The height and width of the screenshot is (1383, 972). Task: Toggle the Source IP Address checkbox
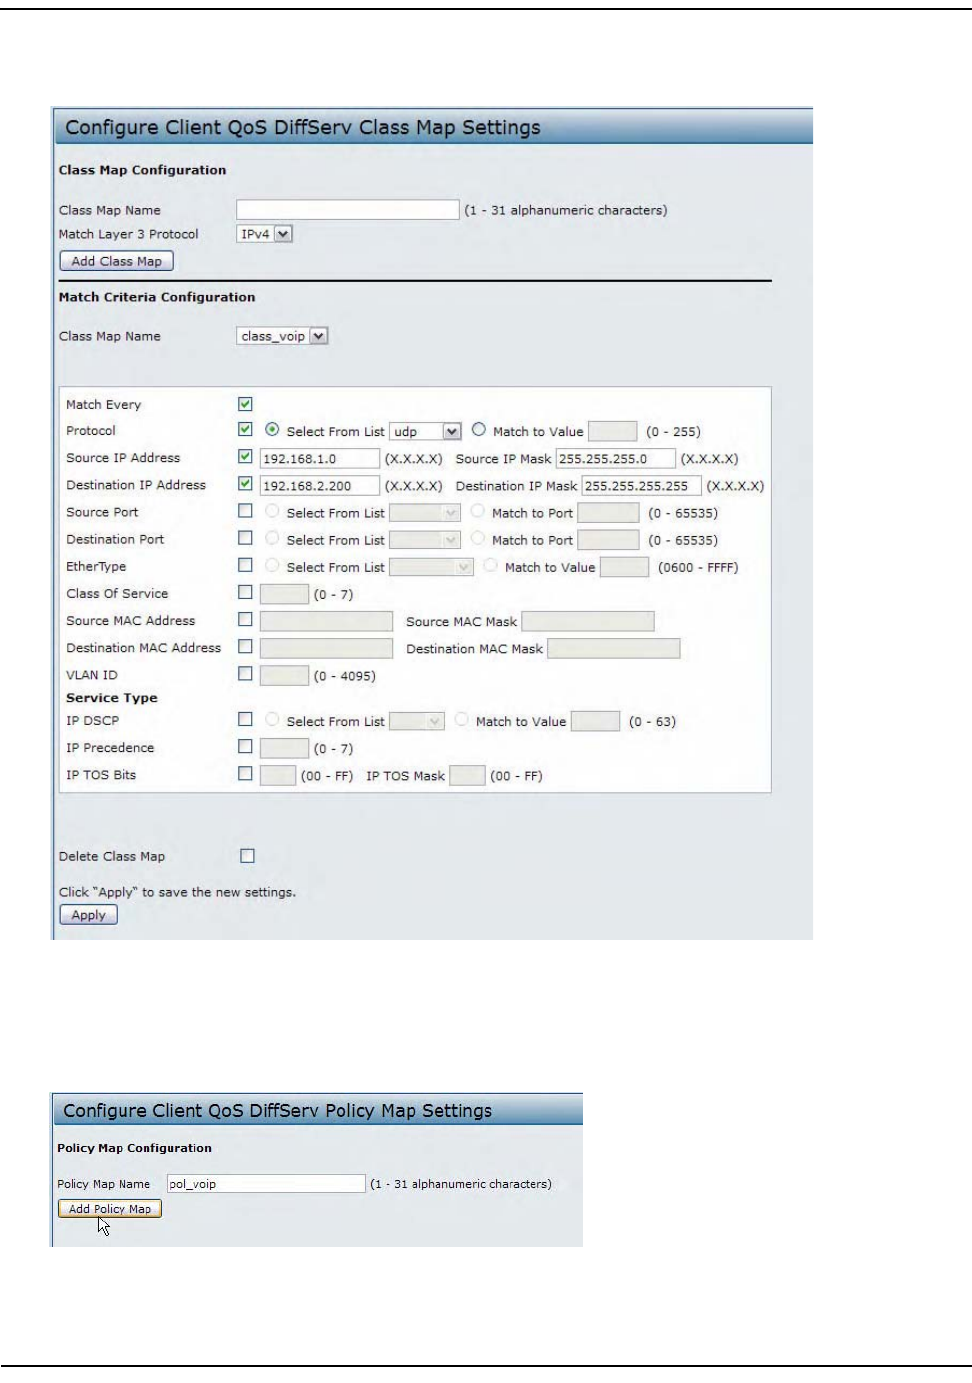(245, 456)
